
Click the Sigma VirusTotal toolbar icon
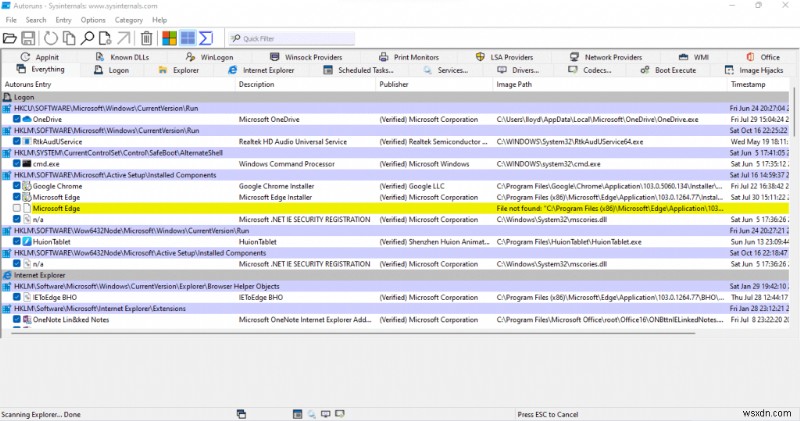coord(206,38)
